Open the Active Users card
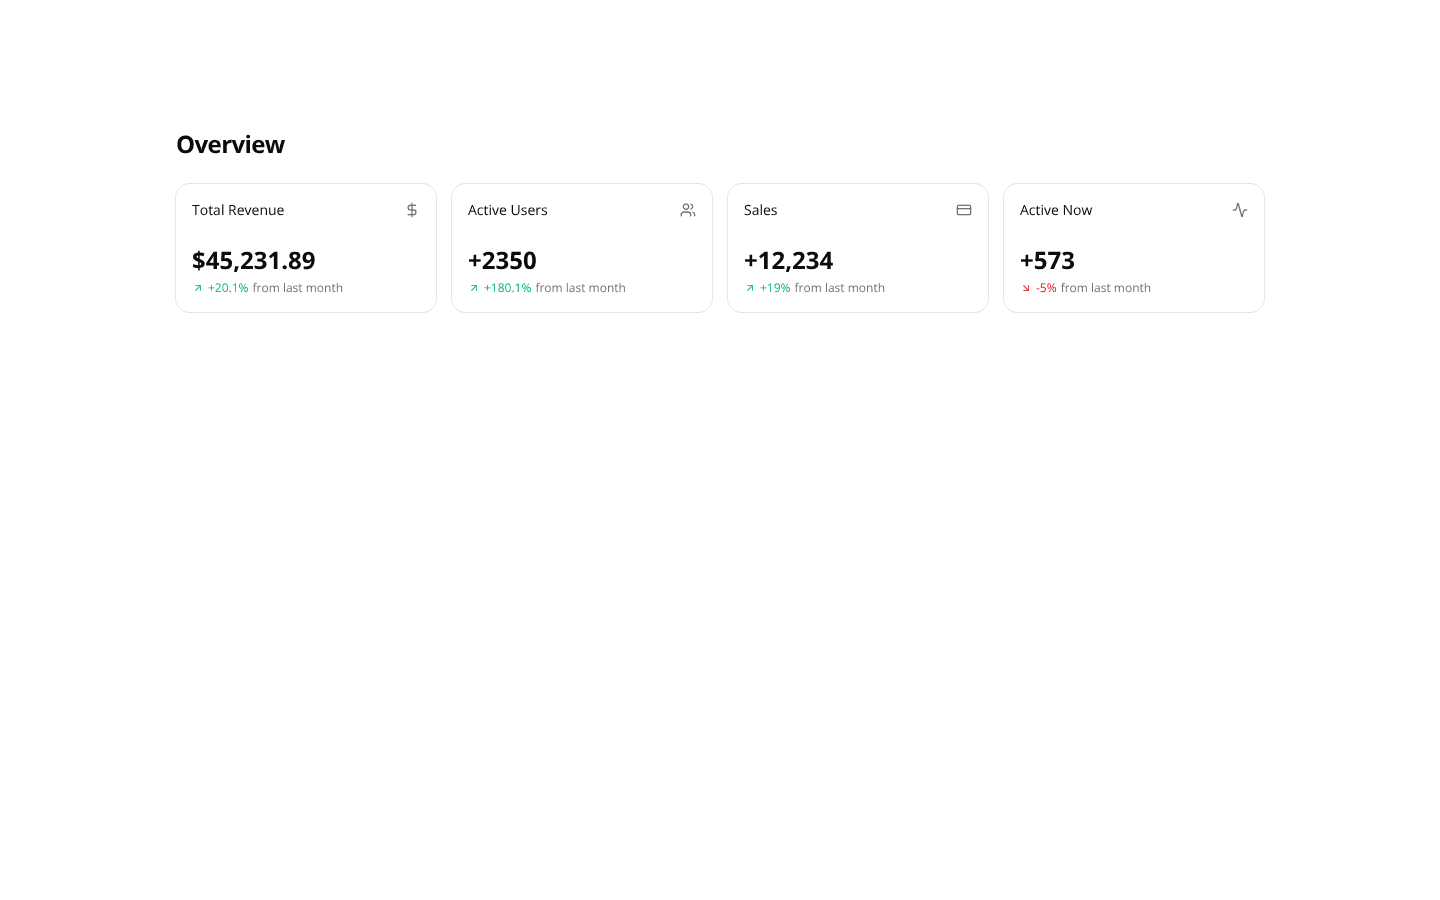1440x900 pixels. pos(581,248)
